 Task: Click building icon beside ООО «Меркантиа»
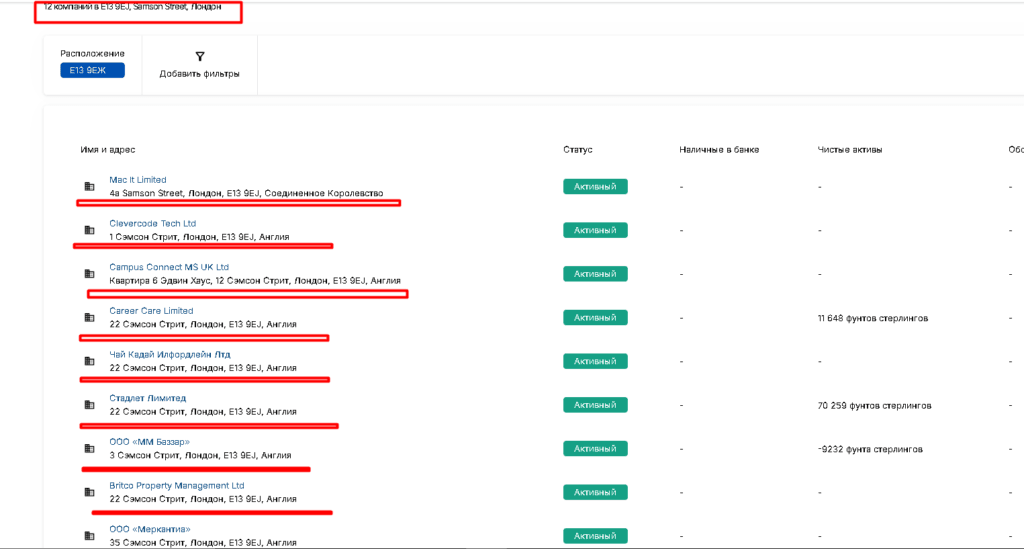[89, 536]
